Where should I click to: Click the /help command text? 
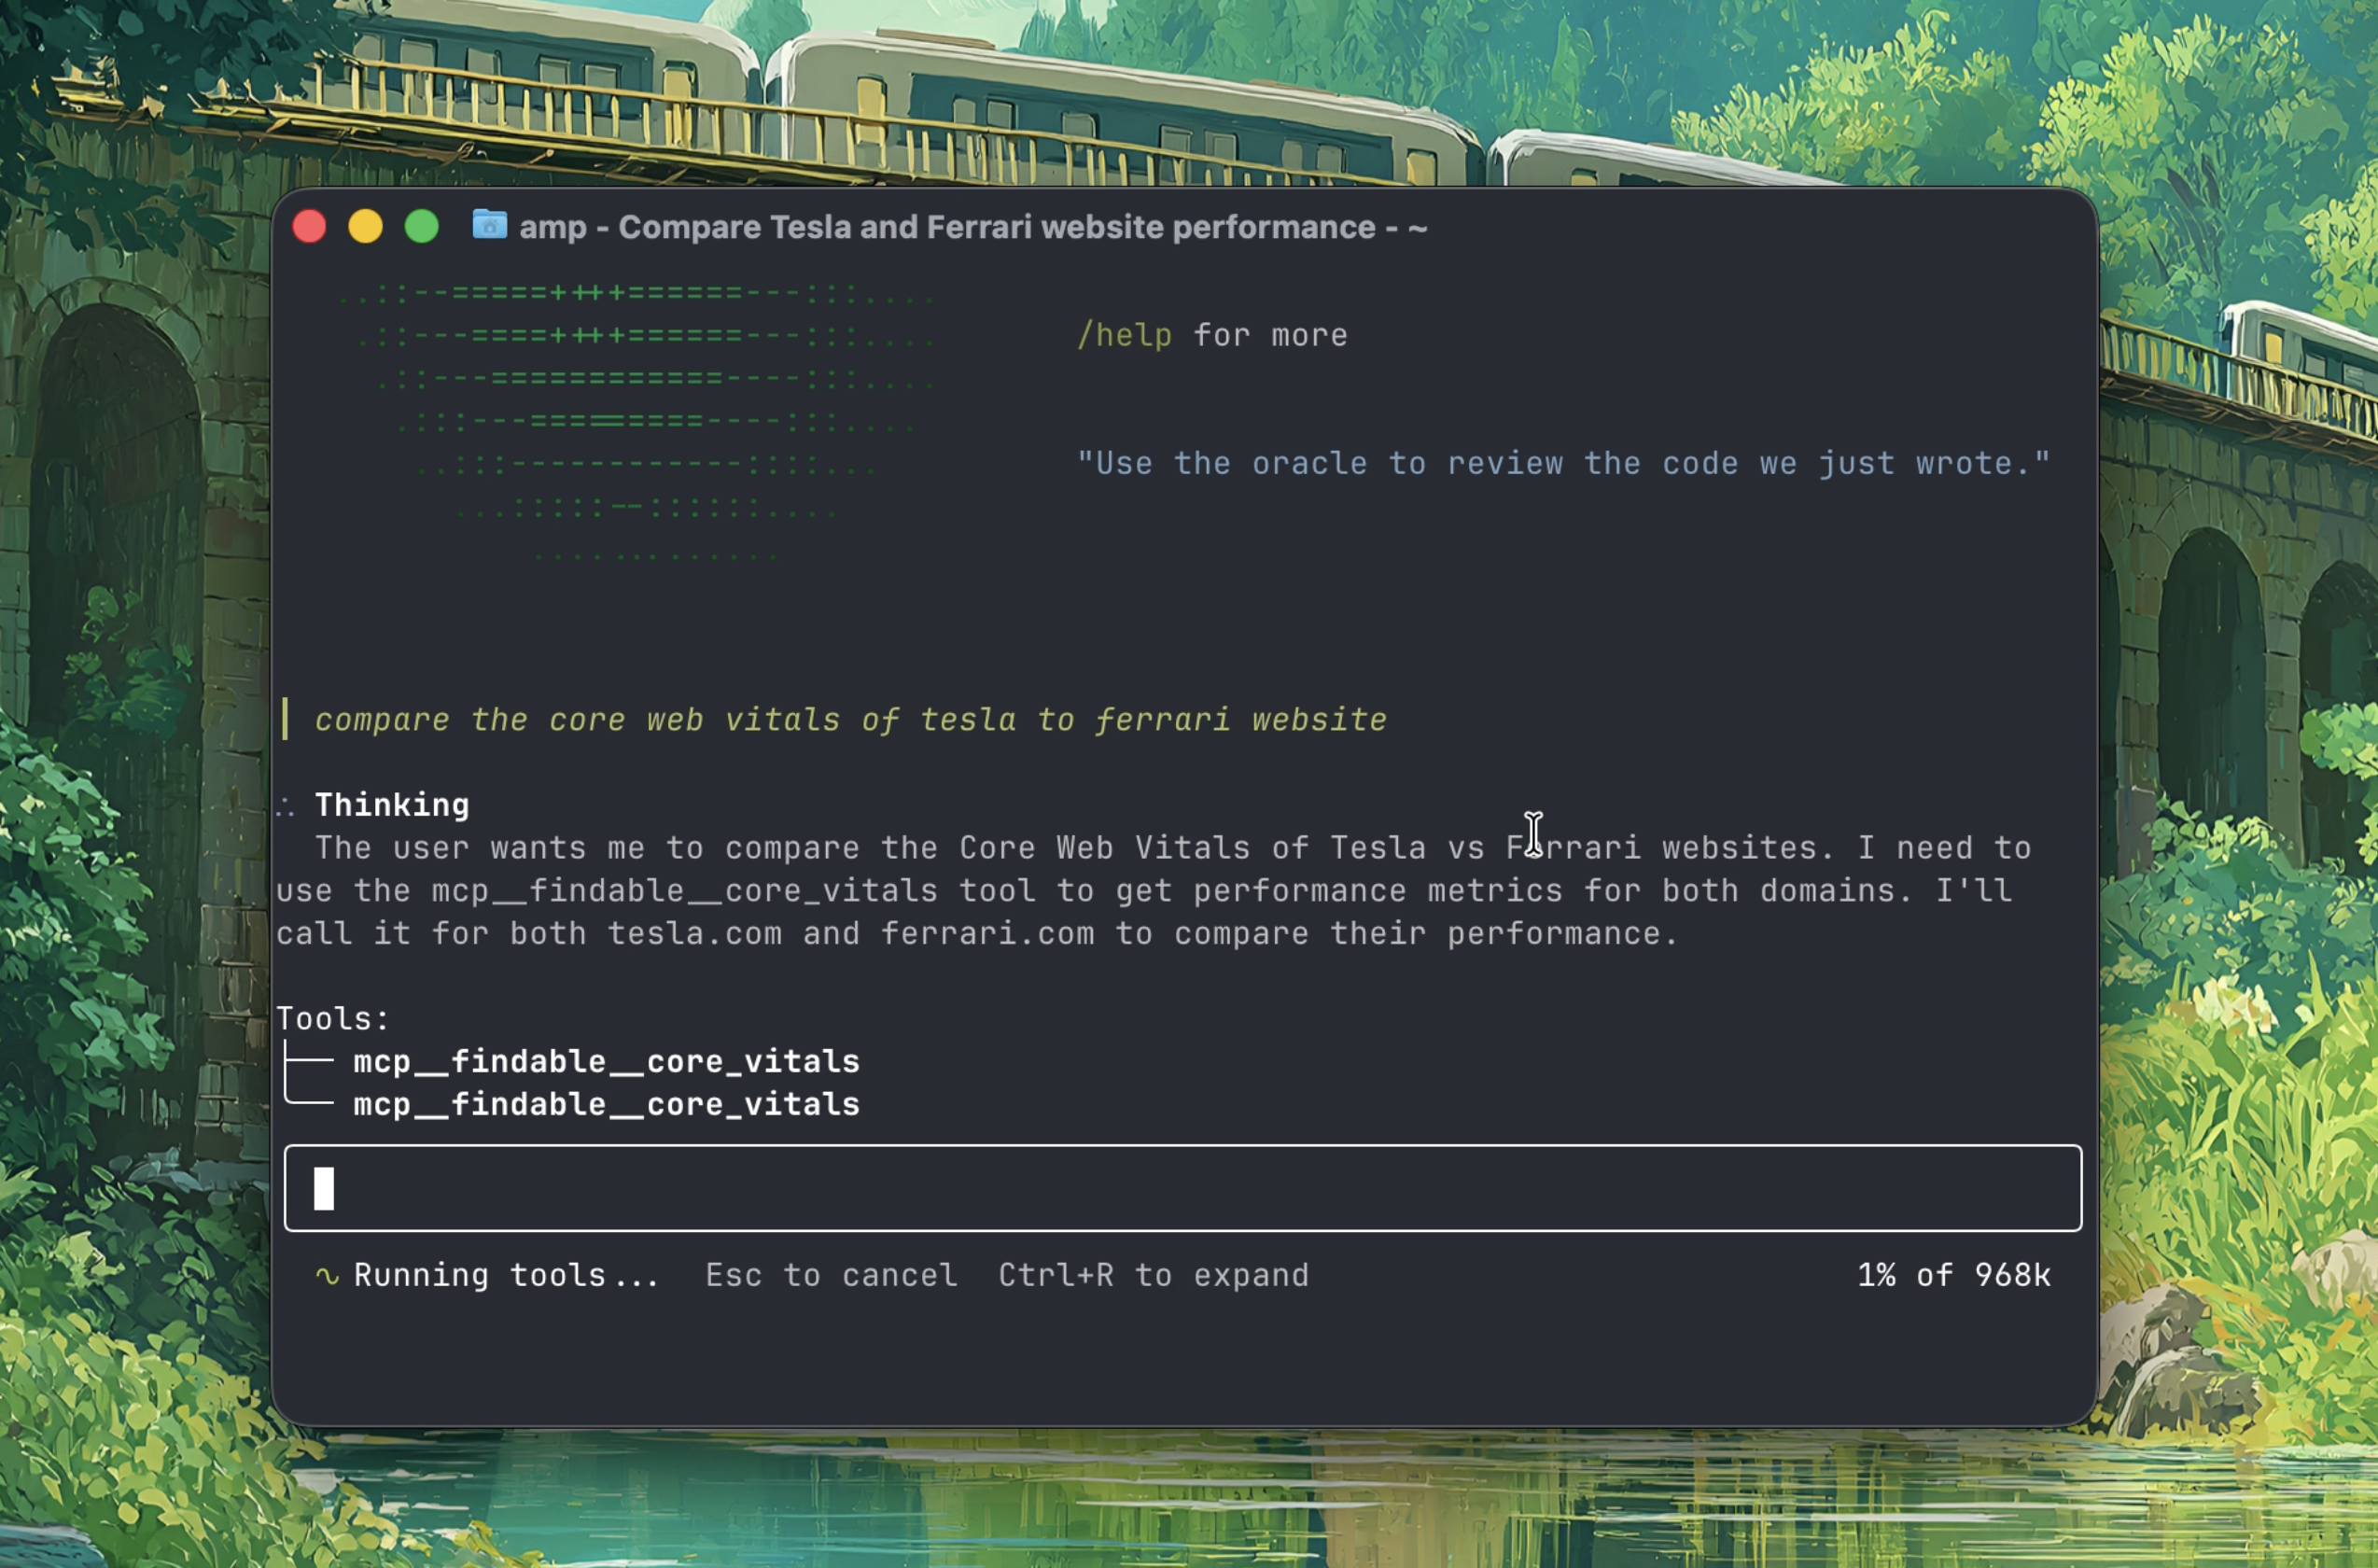point(1124,335)
